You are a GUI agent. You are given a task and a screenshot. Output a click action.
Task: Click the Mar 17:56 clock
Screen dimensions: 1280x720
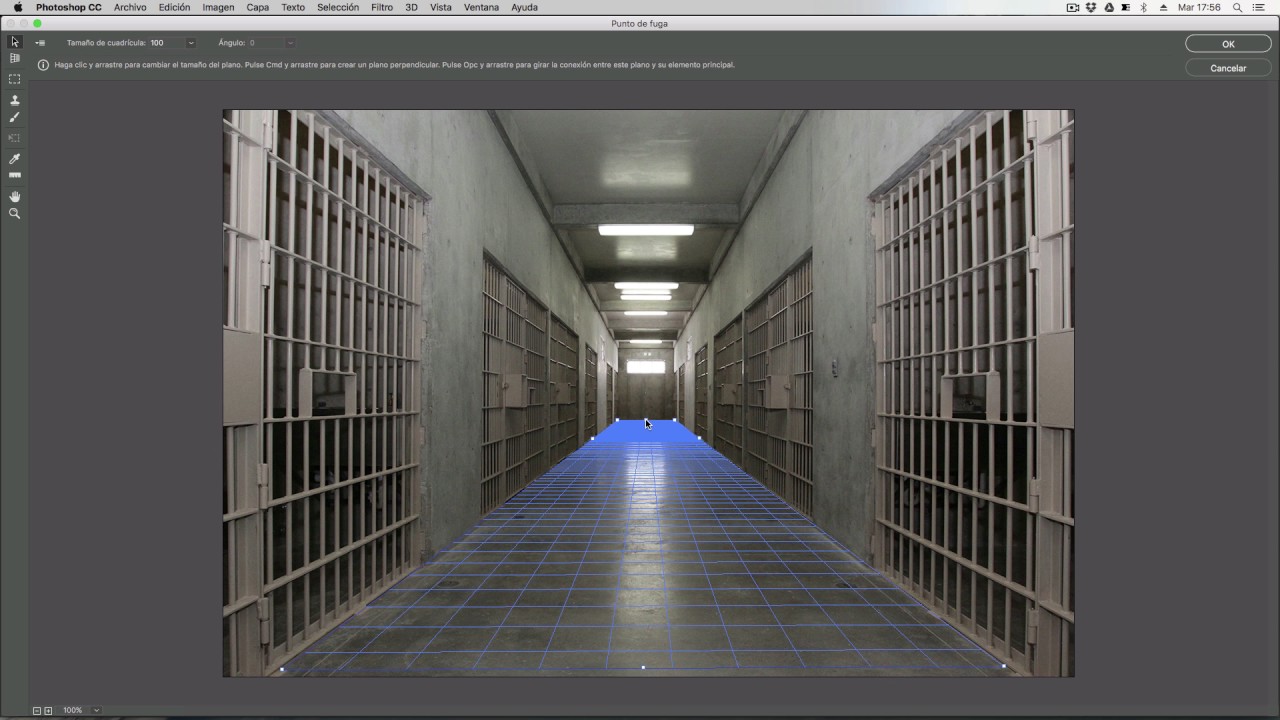pos(1198,7)
